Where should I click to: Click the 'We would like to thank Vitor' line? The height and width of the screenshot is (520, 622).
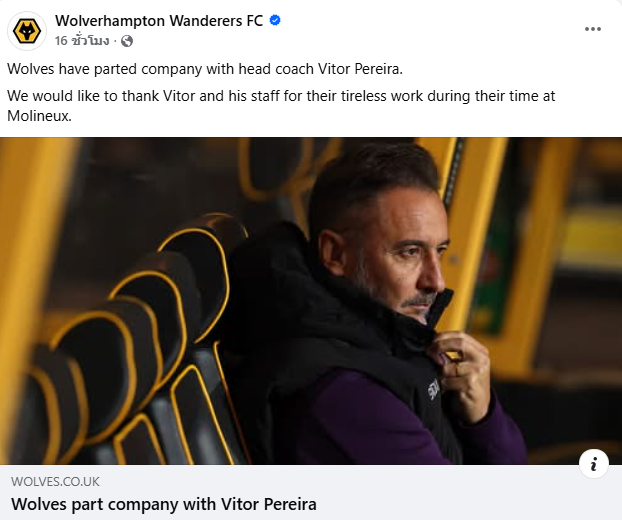150,96
